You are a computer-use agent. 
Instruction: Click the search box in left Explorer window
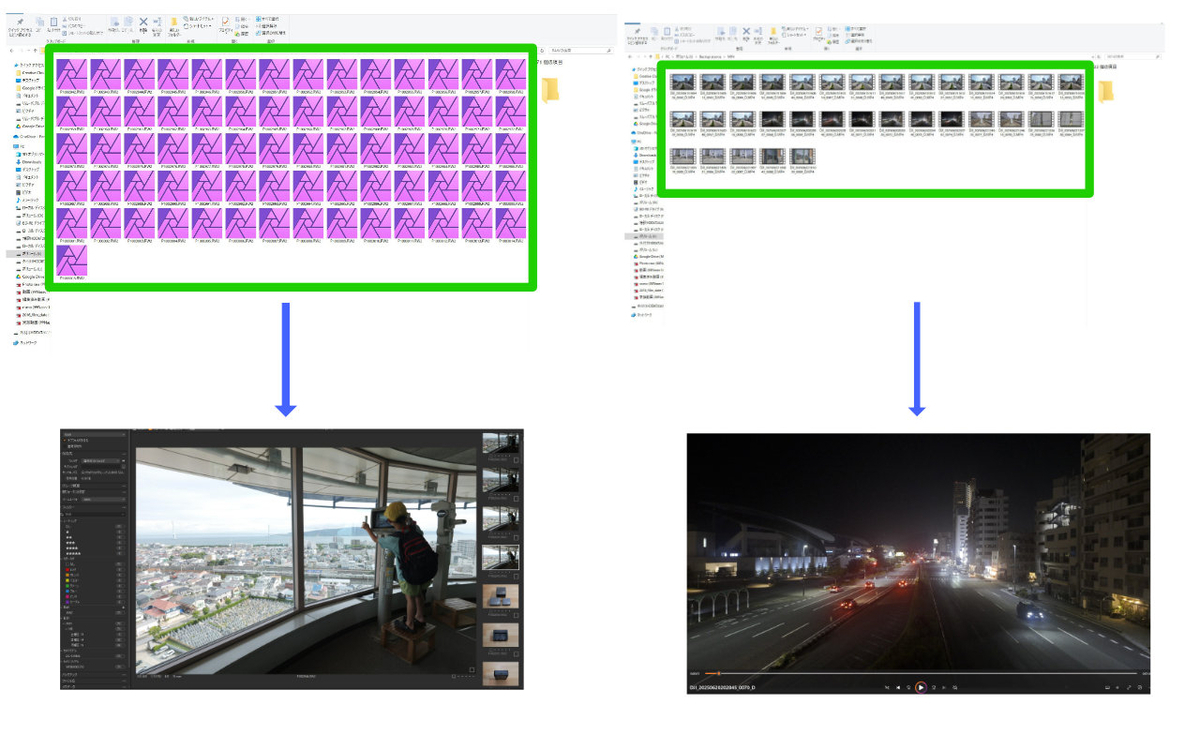(579, 50)
